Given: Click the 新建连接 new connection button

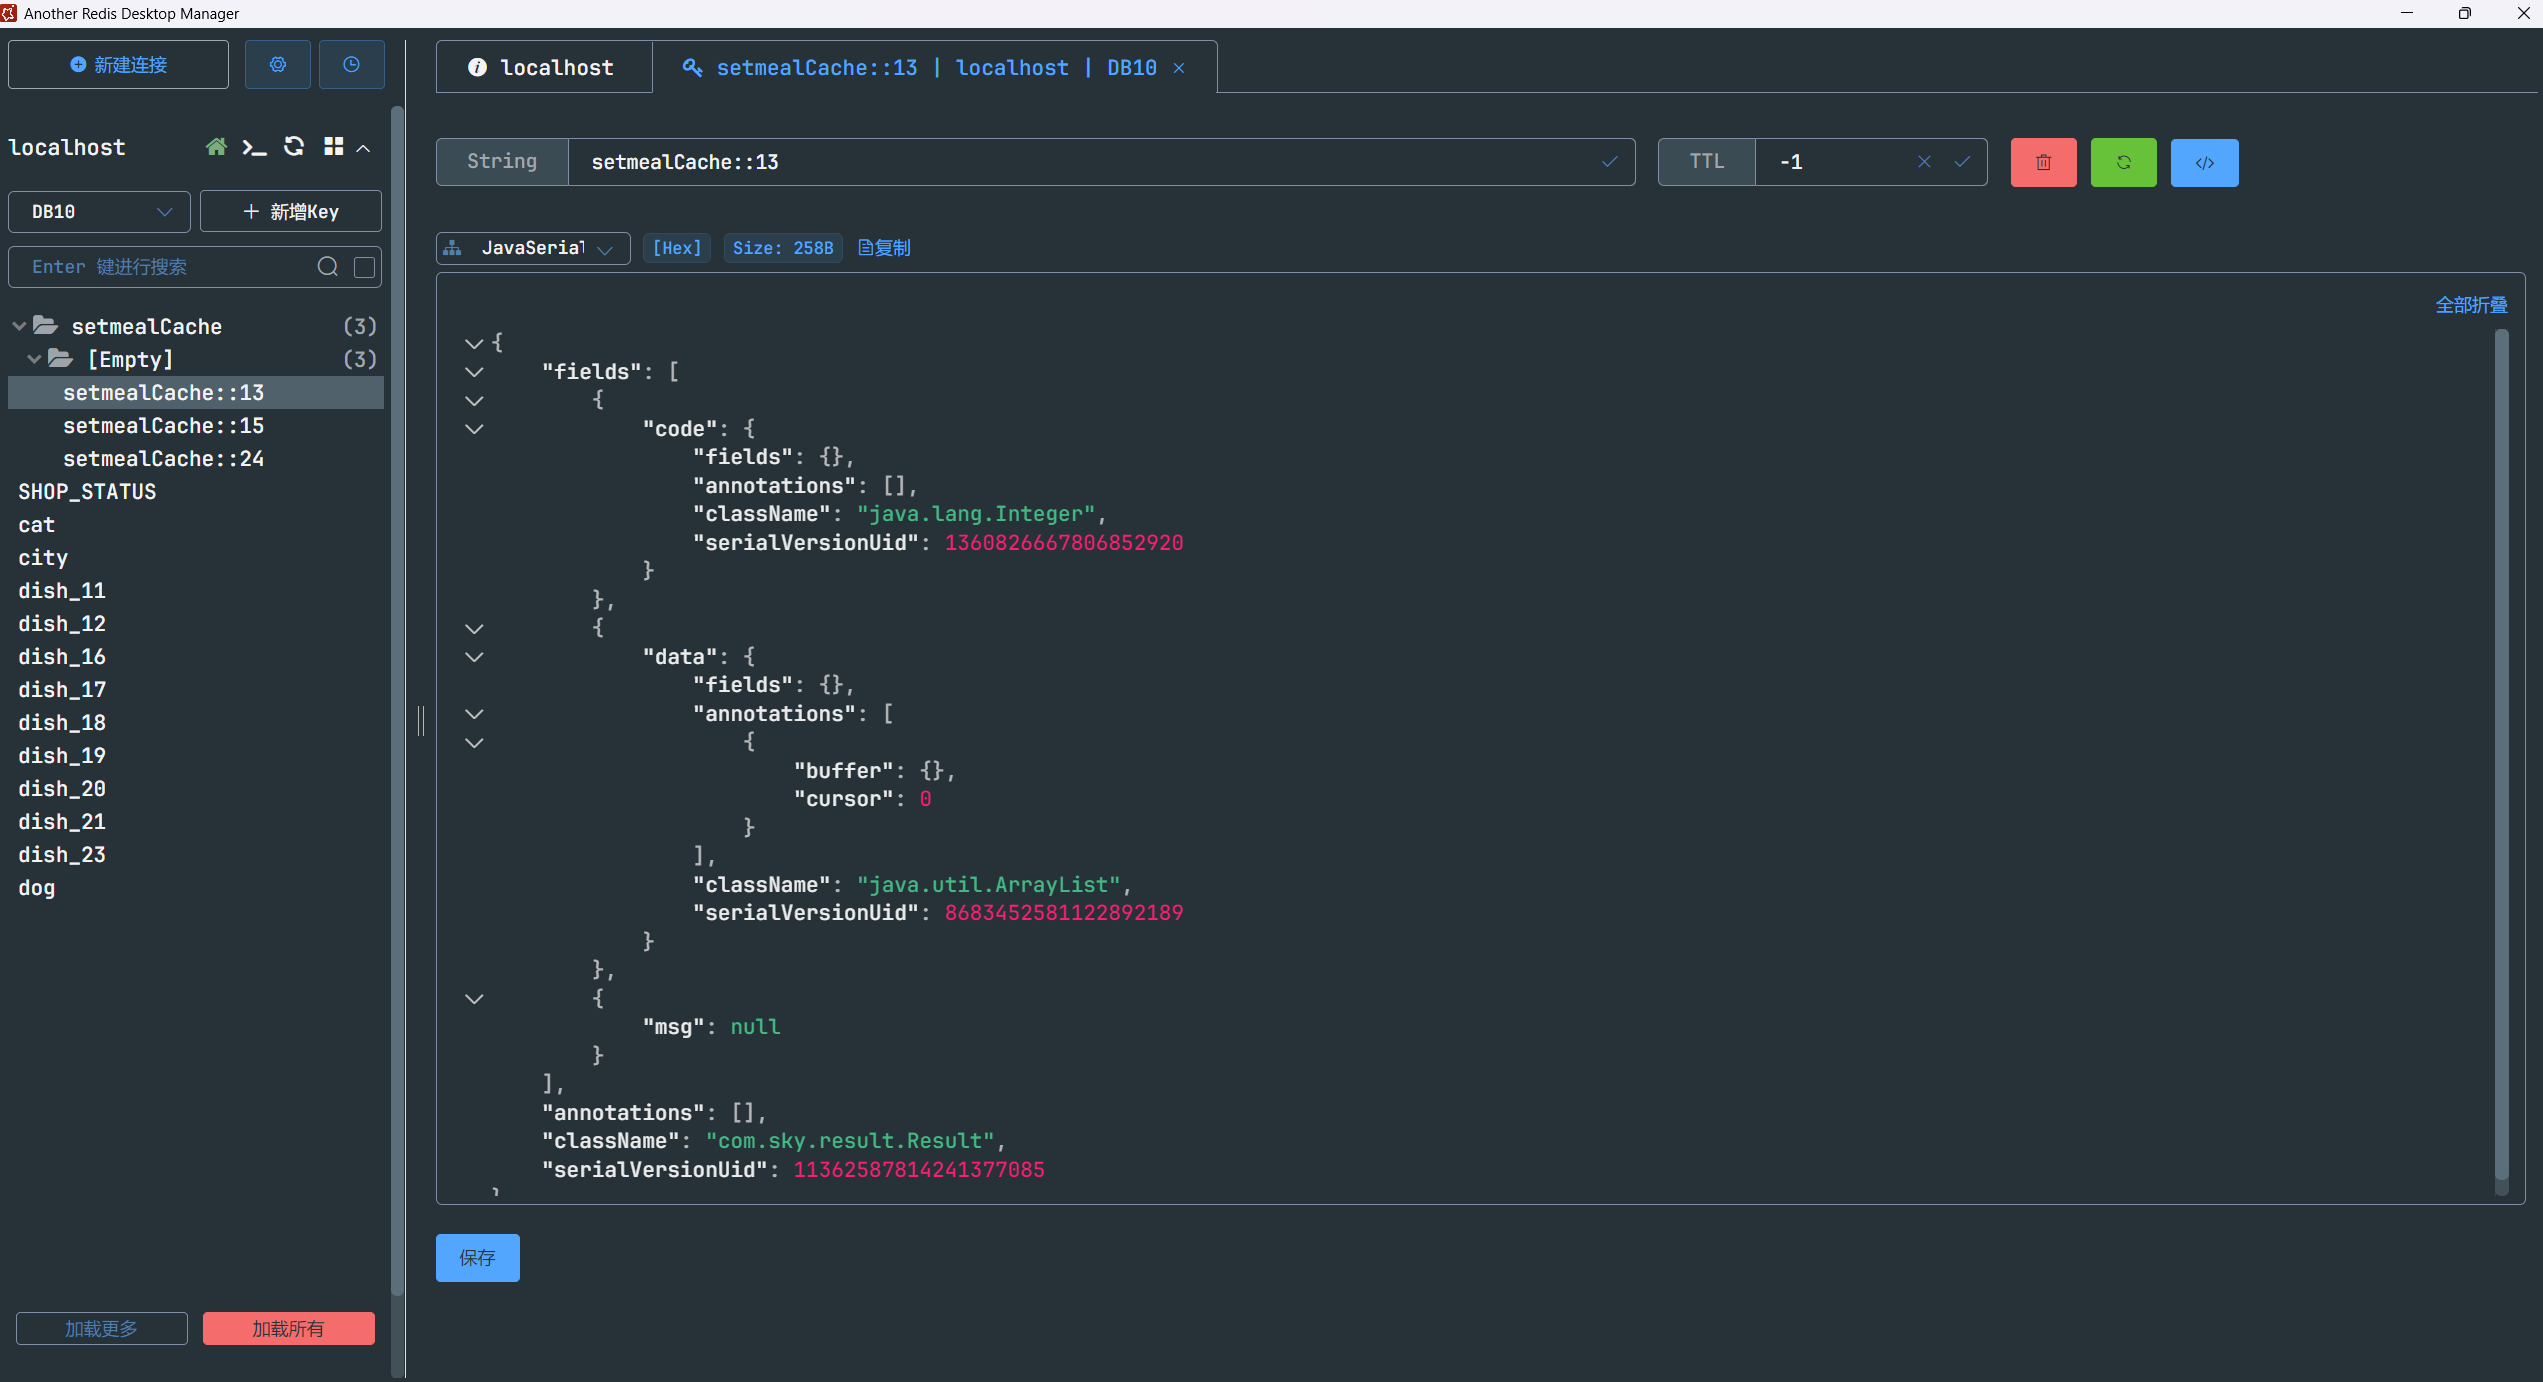Looking at the screenshot, I should (x=118, y=65).
